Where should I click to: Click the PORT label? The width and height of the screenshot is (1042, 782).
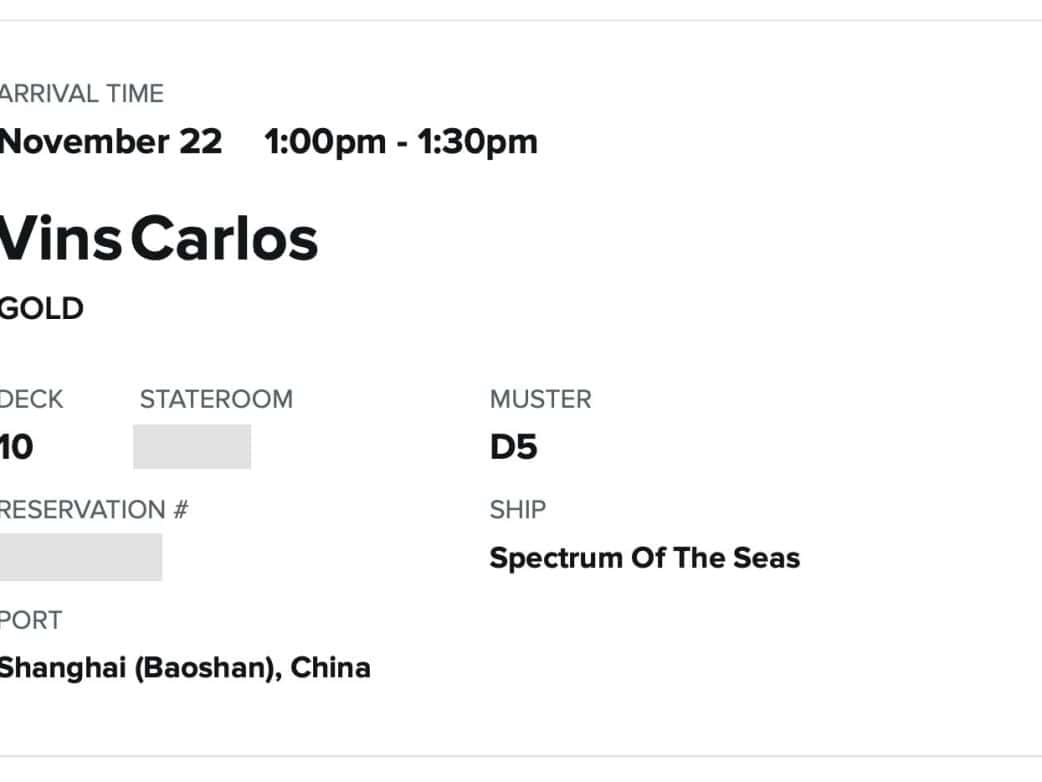[30, 620]
